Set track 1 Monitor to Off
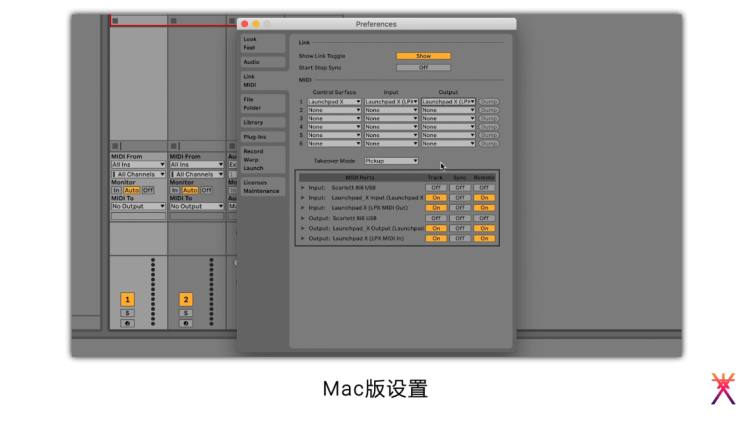The width and height of the screenshot is (750, 424). [x=148, y=190]
